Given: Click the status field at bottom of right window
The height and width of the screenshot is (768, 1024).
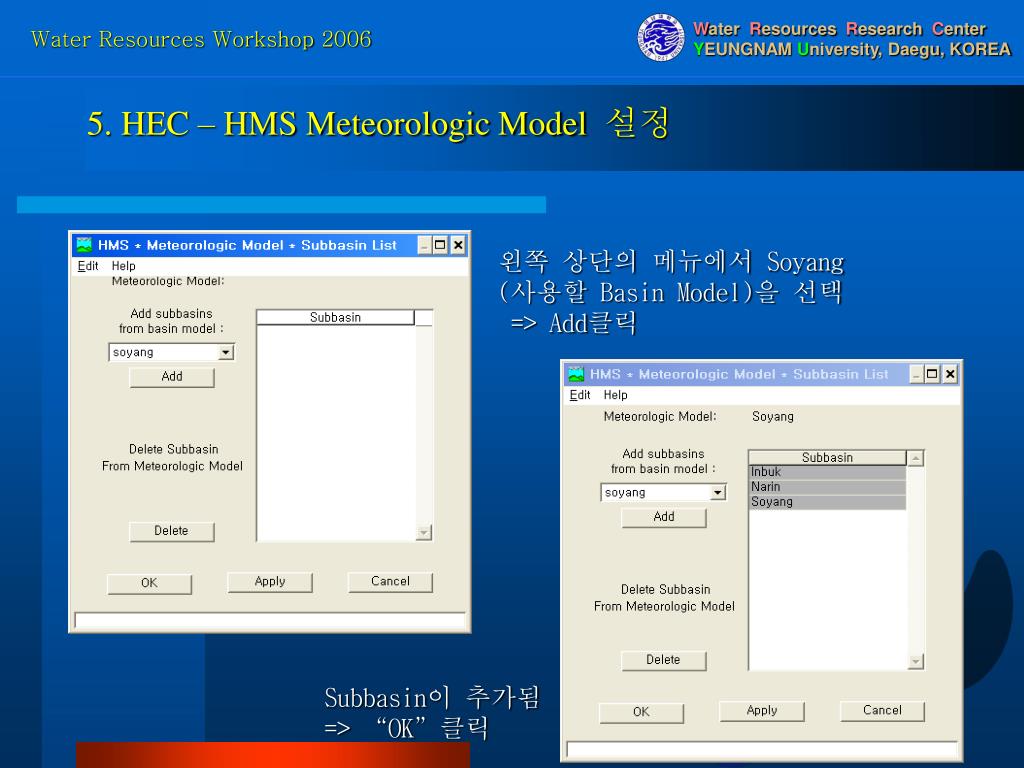Looking at the screenshot, I should click(x=761, y=750).
